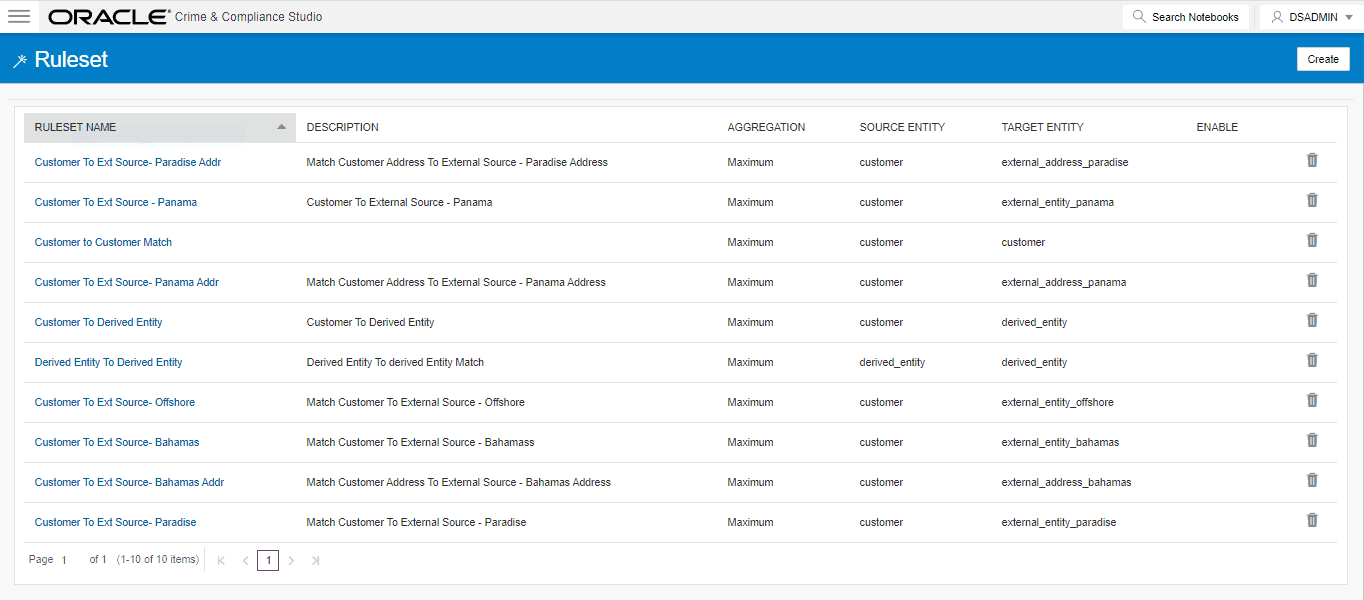This screenshot has width=1364, height=600.
Task: Open Customer To Ext Source- Bahamas Addr link
Action: (129, 482)
